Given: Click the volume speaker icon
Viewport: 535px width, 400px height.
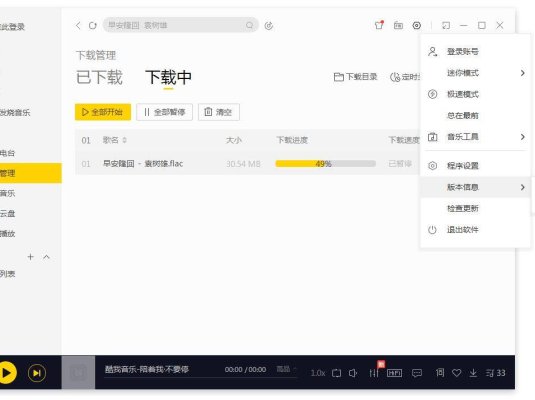Looking at the screenshot, I should point(353,373).
